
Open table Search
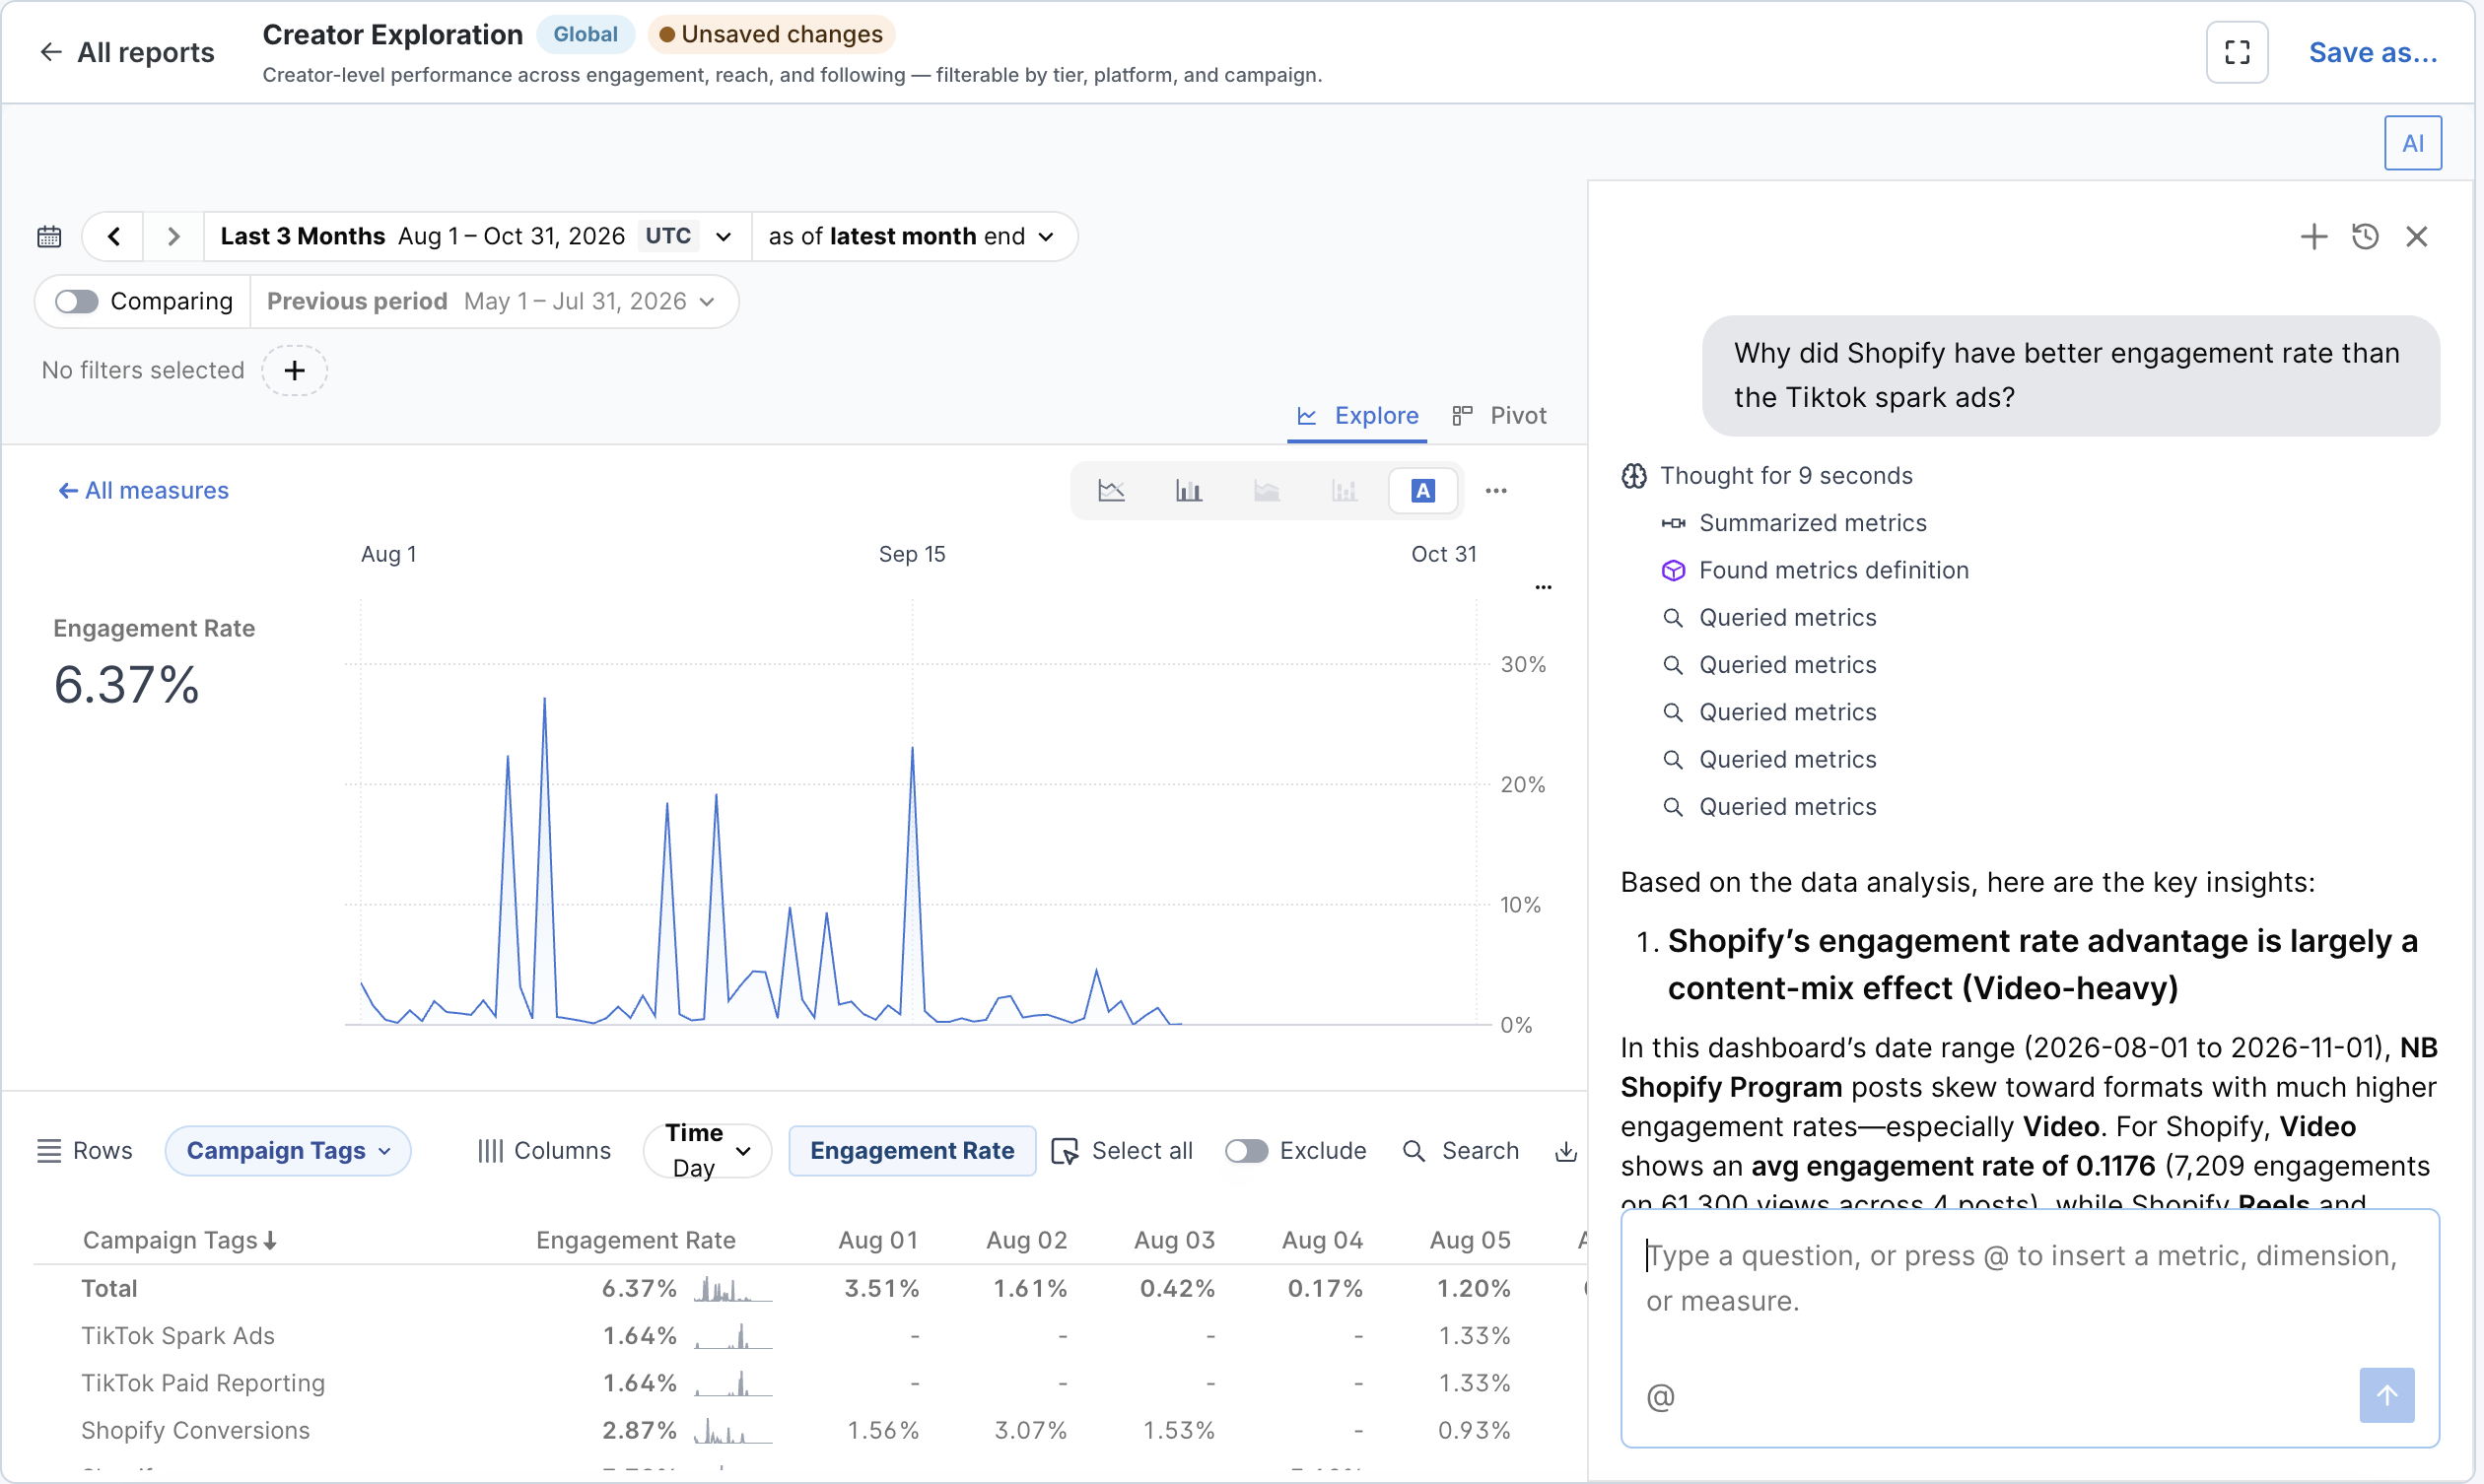tap(1460, 1150)
